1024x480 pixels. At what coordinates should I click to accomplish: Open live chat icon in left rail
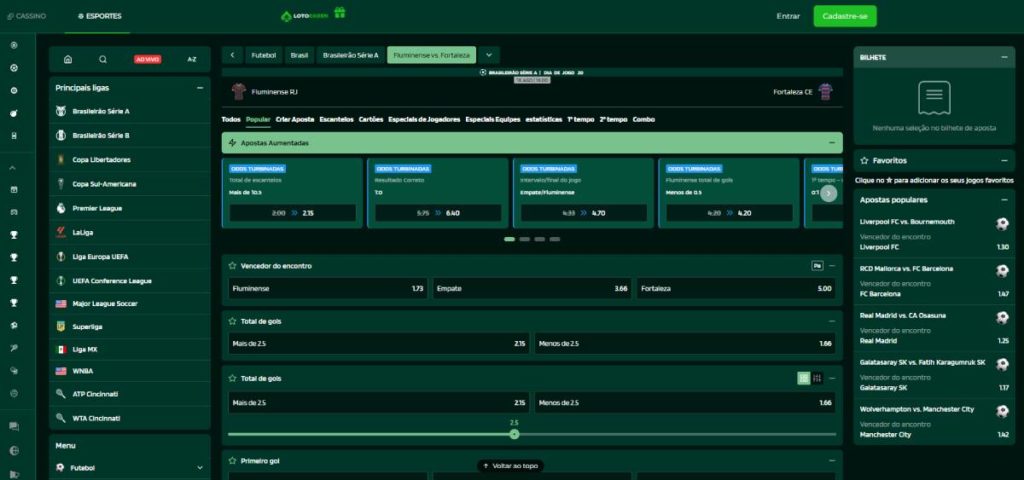pyautogui.click(x=14, y=426)
